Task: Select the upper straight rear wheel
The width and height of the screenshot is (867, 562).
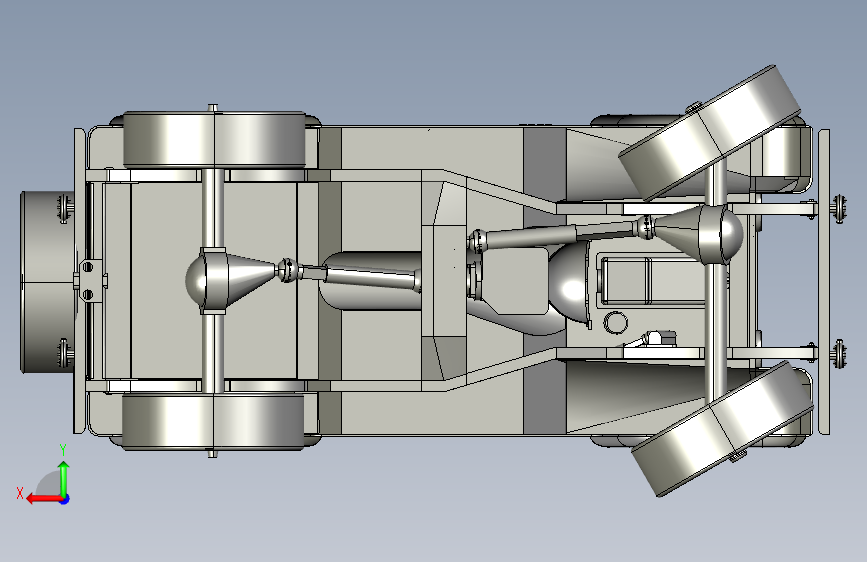Action: [x=214, y=140]
